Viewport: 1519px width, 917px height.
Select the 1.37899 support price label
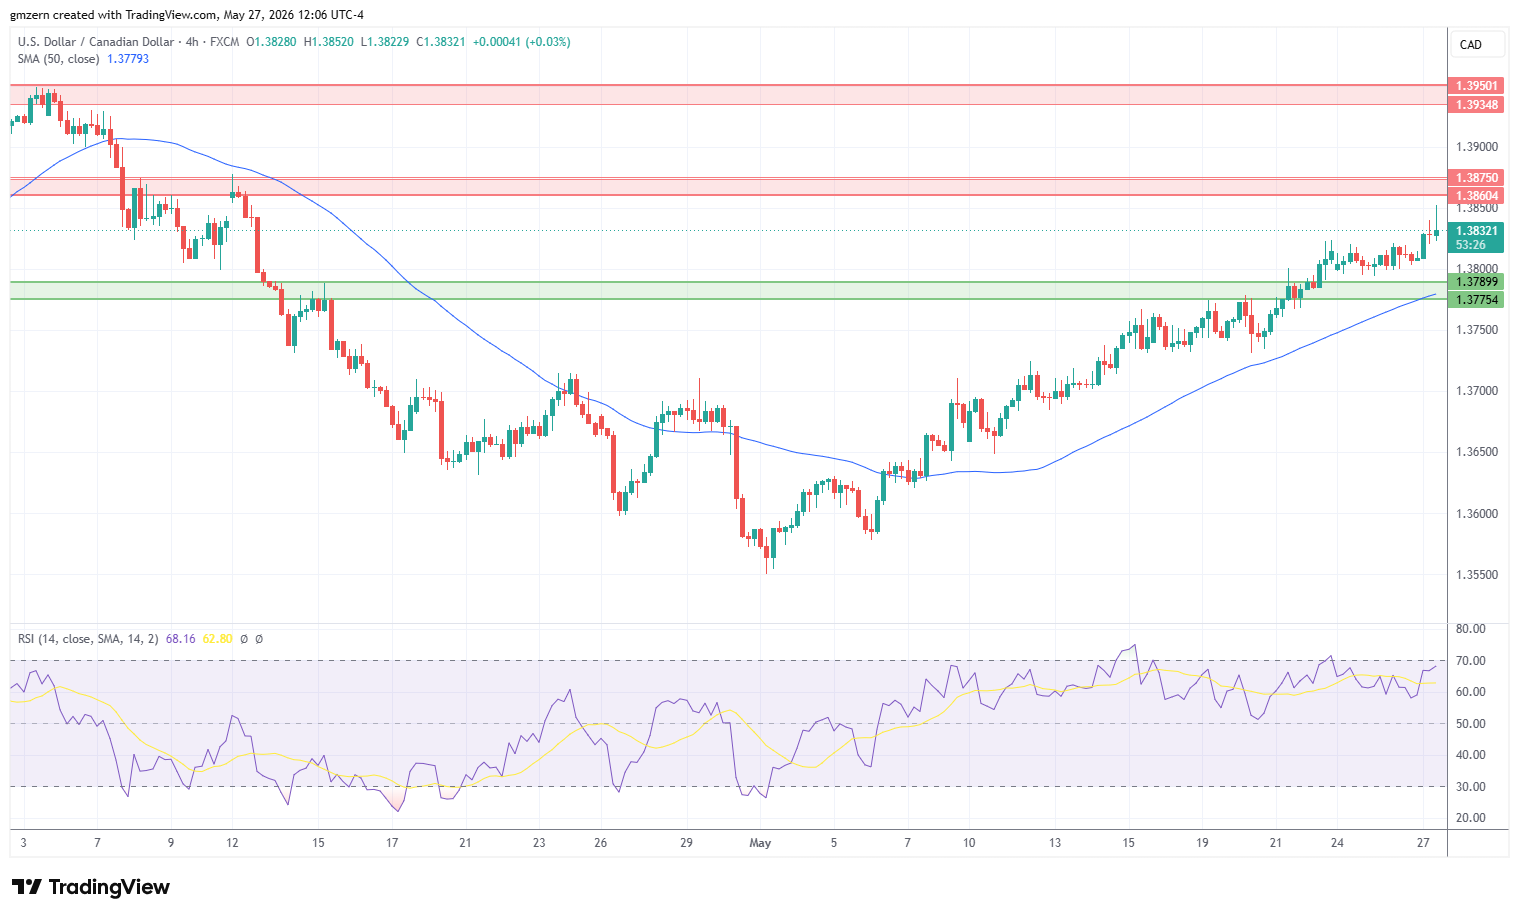coord(1476,282)
